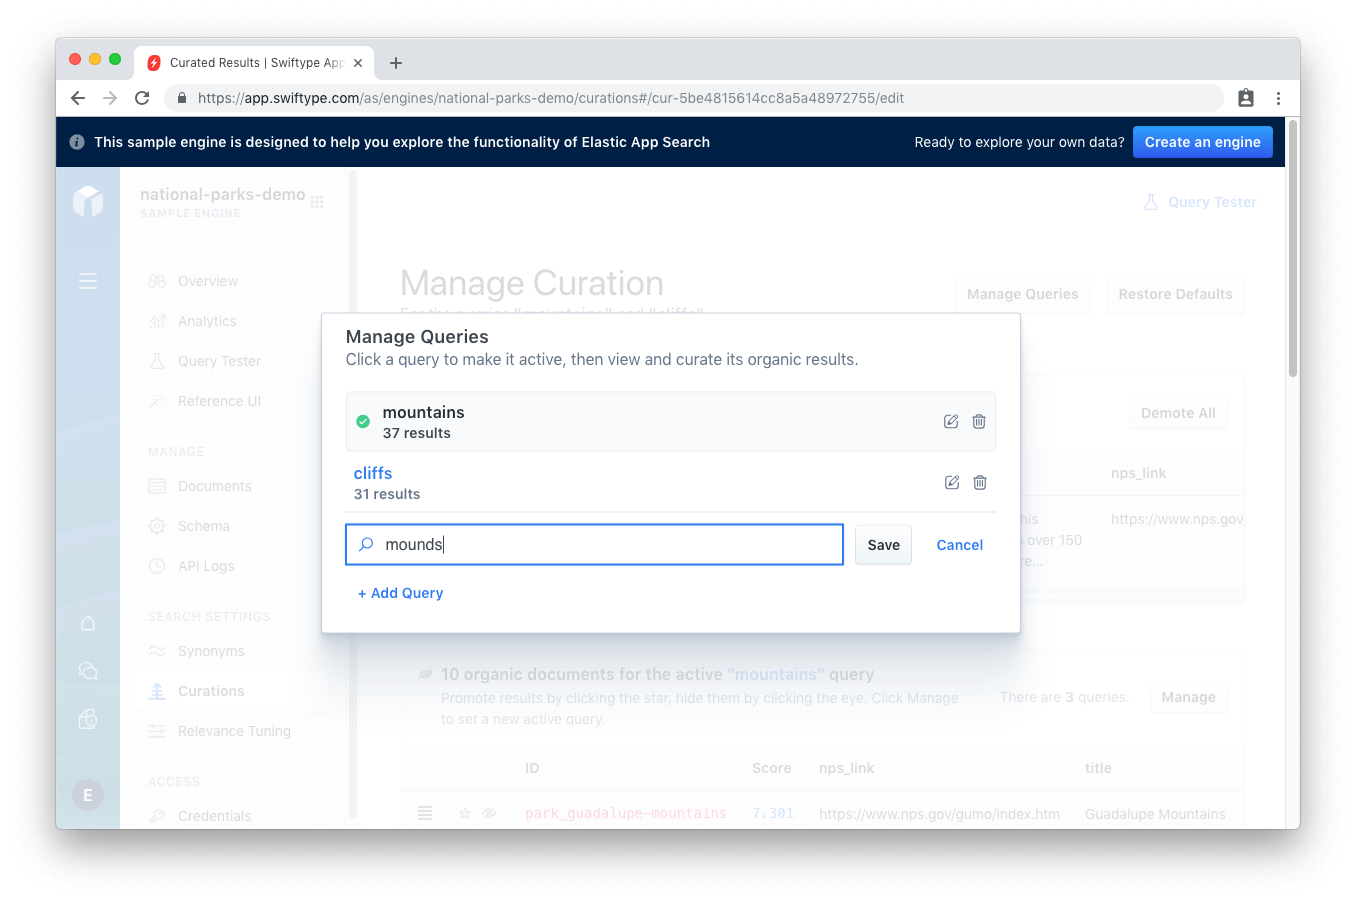The height and width of the screenshot is (903, 1356).
Task: Open the Query Tester link at top right
Action: coord(1200,202)
